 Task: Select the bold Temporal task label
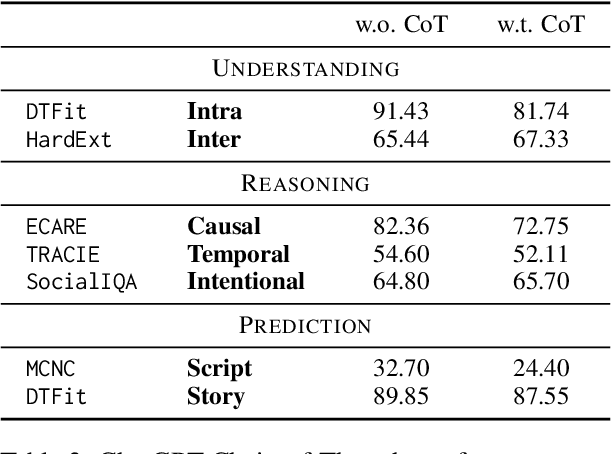click(x=238, y=254)
